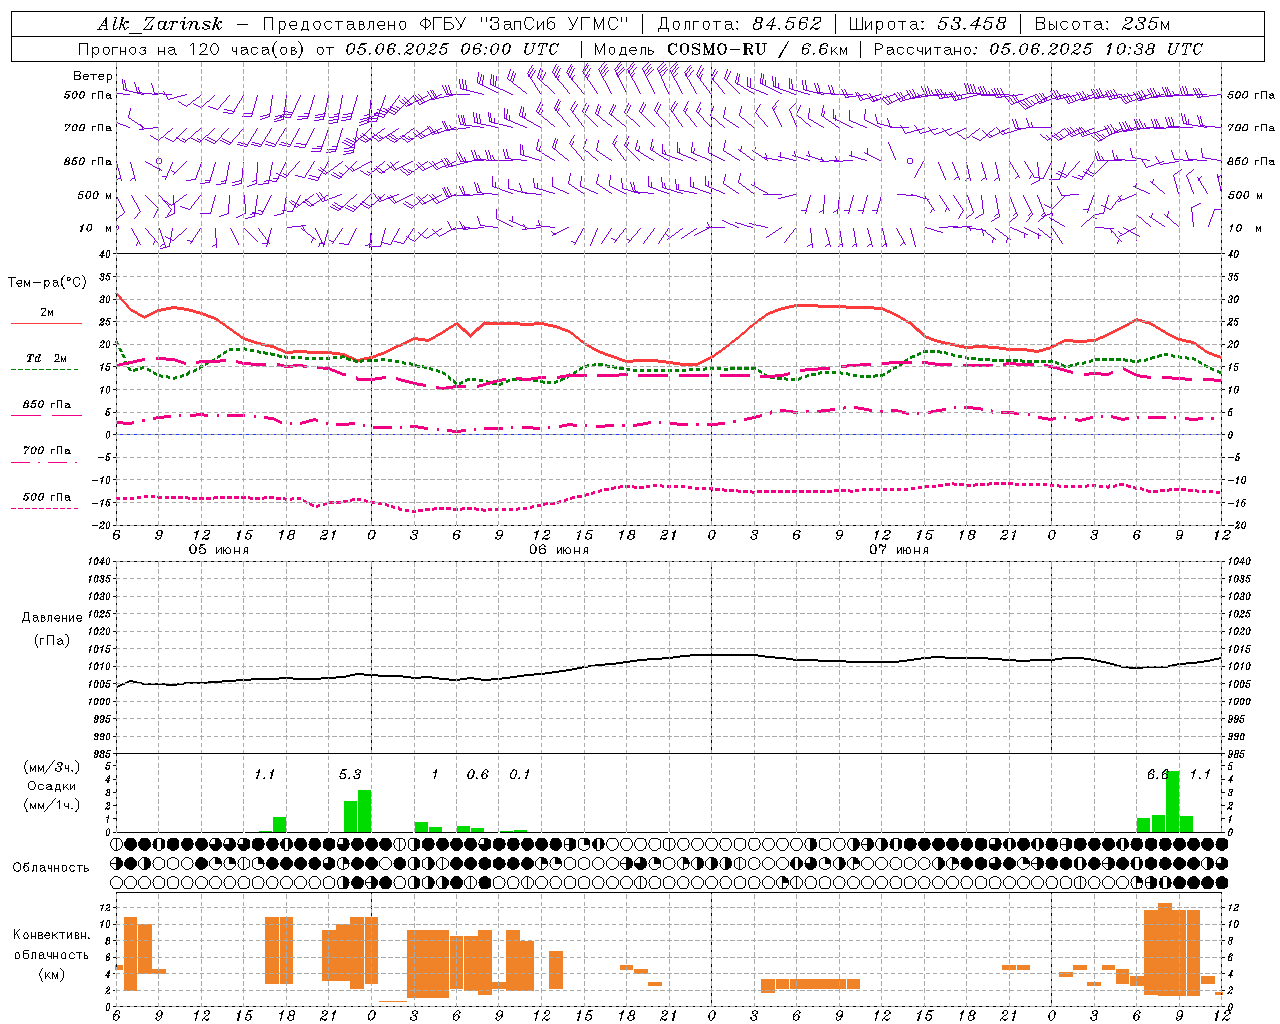Click the 'Рассчитано: 05.06.2025 10:38 UTC' text

pos(1038,49)
